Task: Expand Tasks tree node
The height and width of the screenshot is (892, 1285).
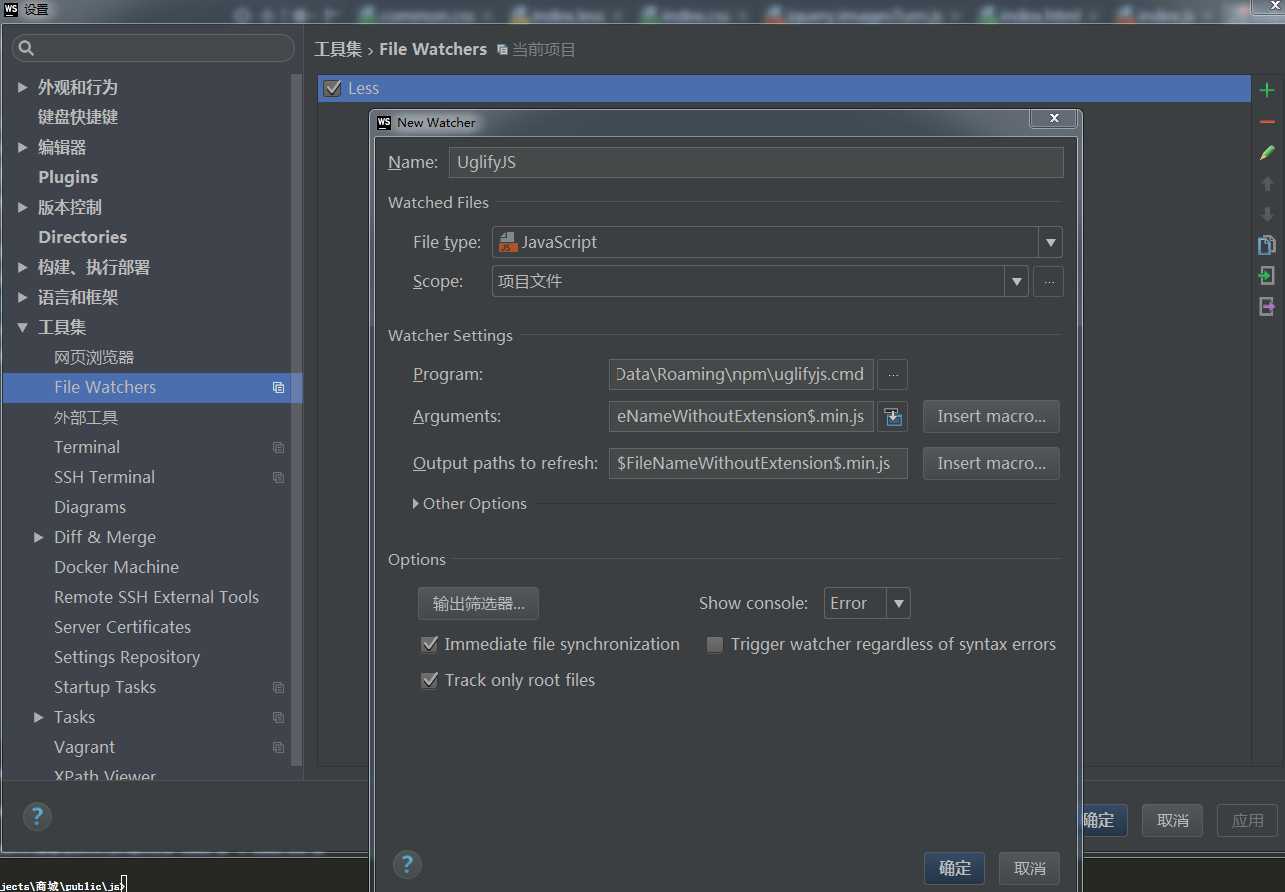Action: (x=39, y=718)
